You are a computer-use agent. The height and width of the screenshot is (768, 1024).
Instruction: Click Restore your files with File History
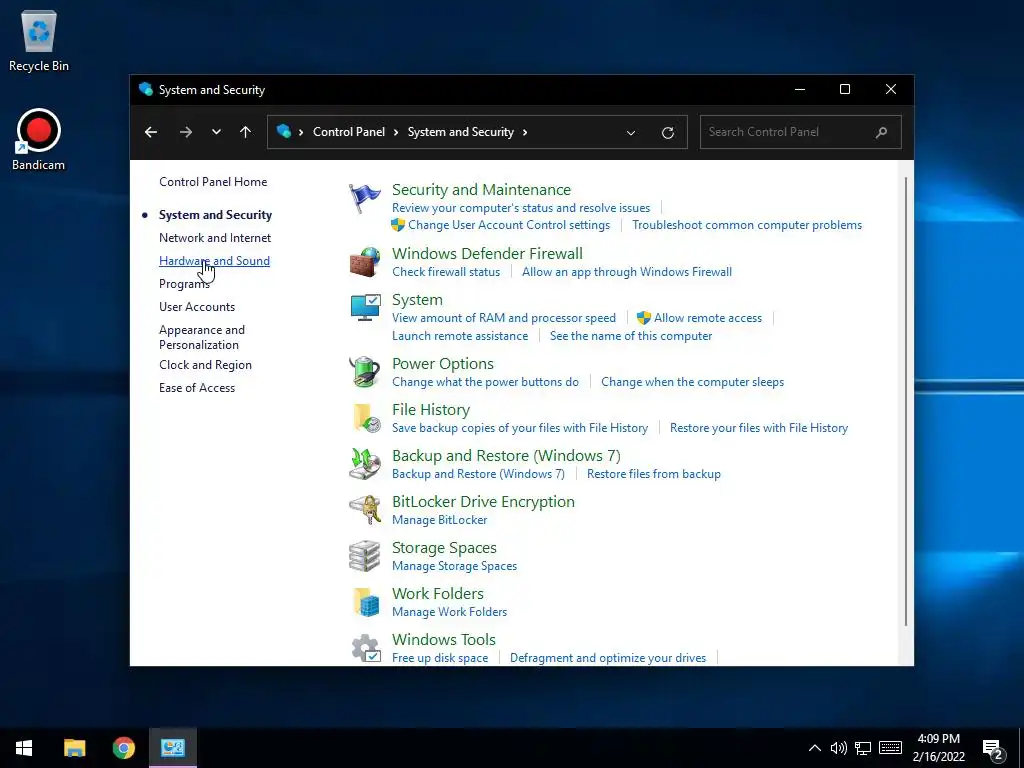tap(759, 428)
